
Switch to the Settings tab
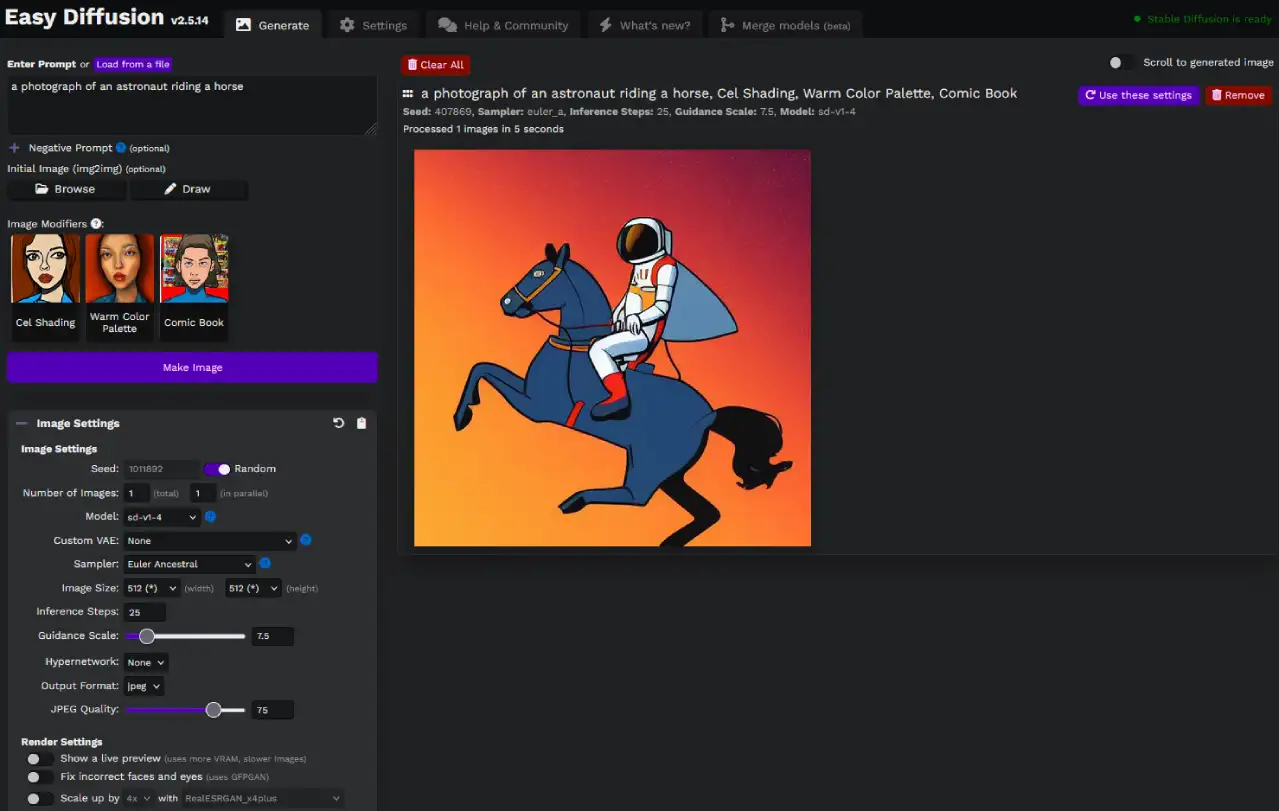pyautogui.click(x=373, y=25)
